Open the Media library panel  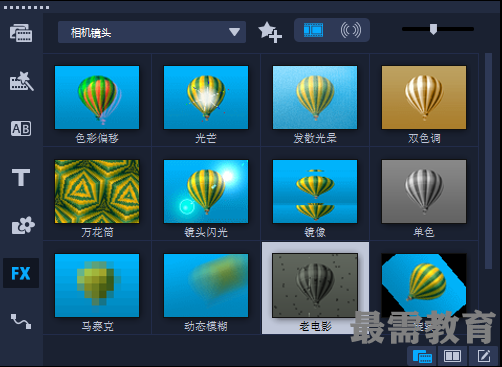click(x=21, y=33)
